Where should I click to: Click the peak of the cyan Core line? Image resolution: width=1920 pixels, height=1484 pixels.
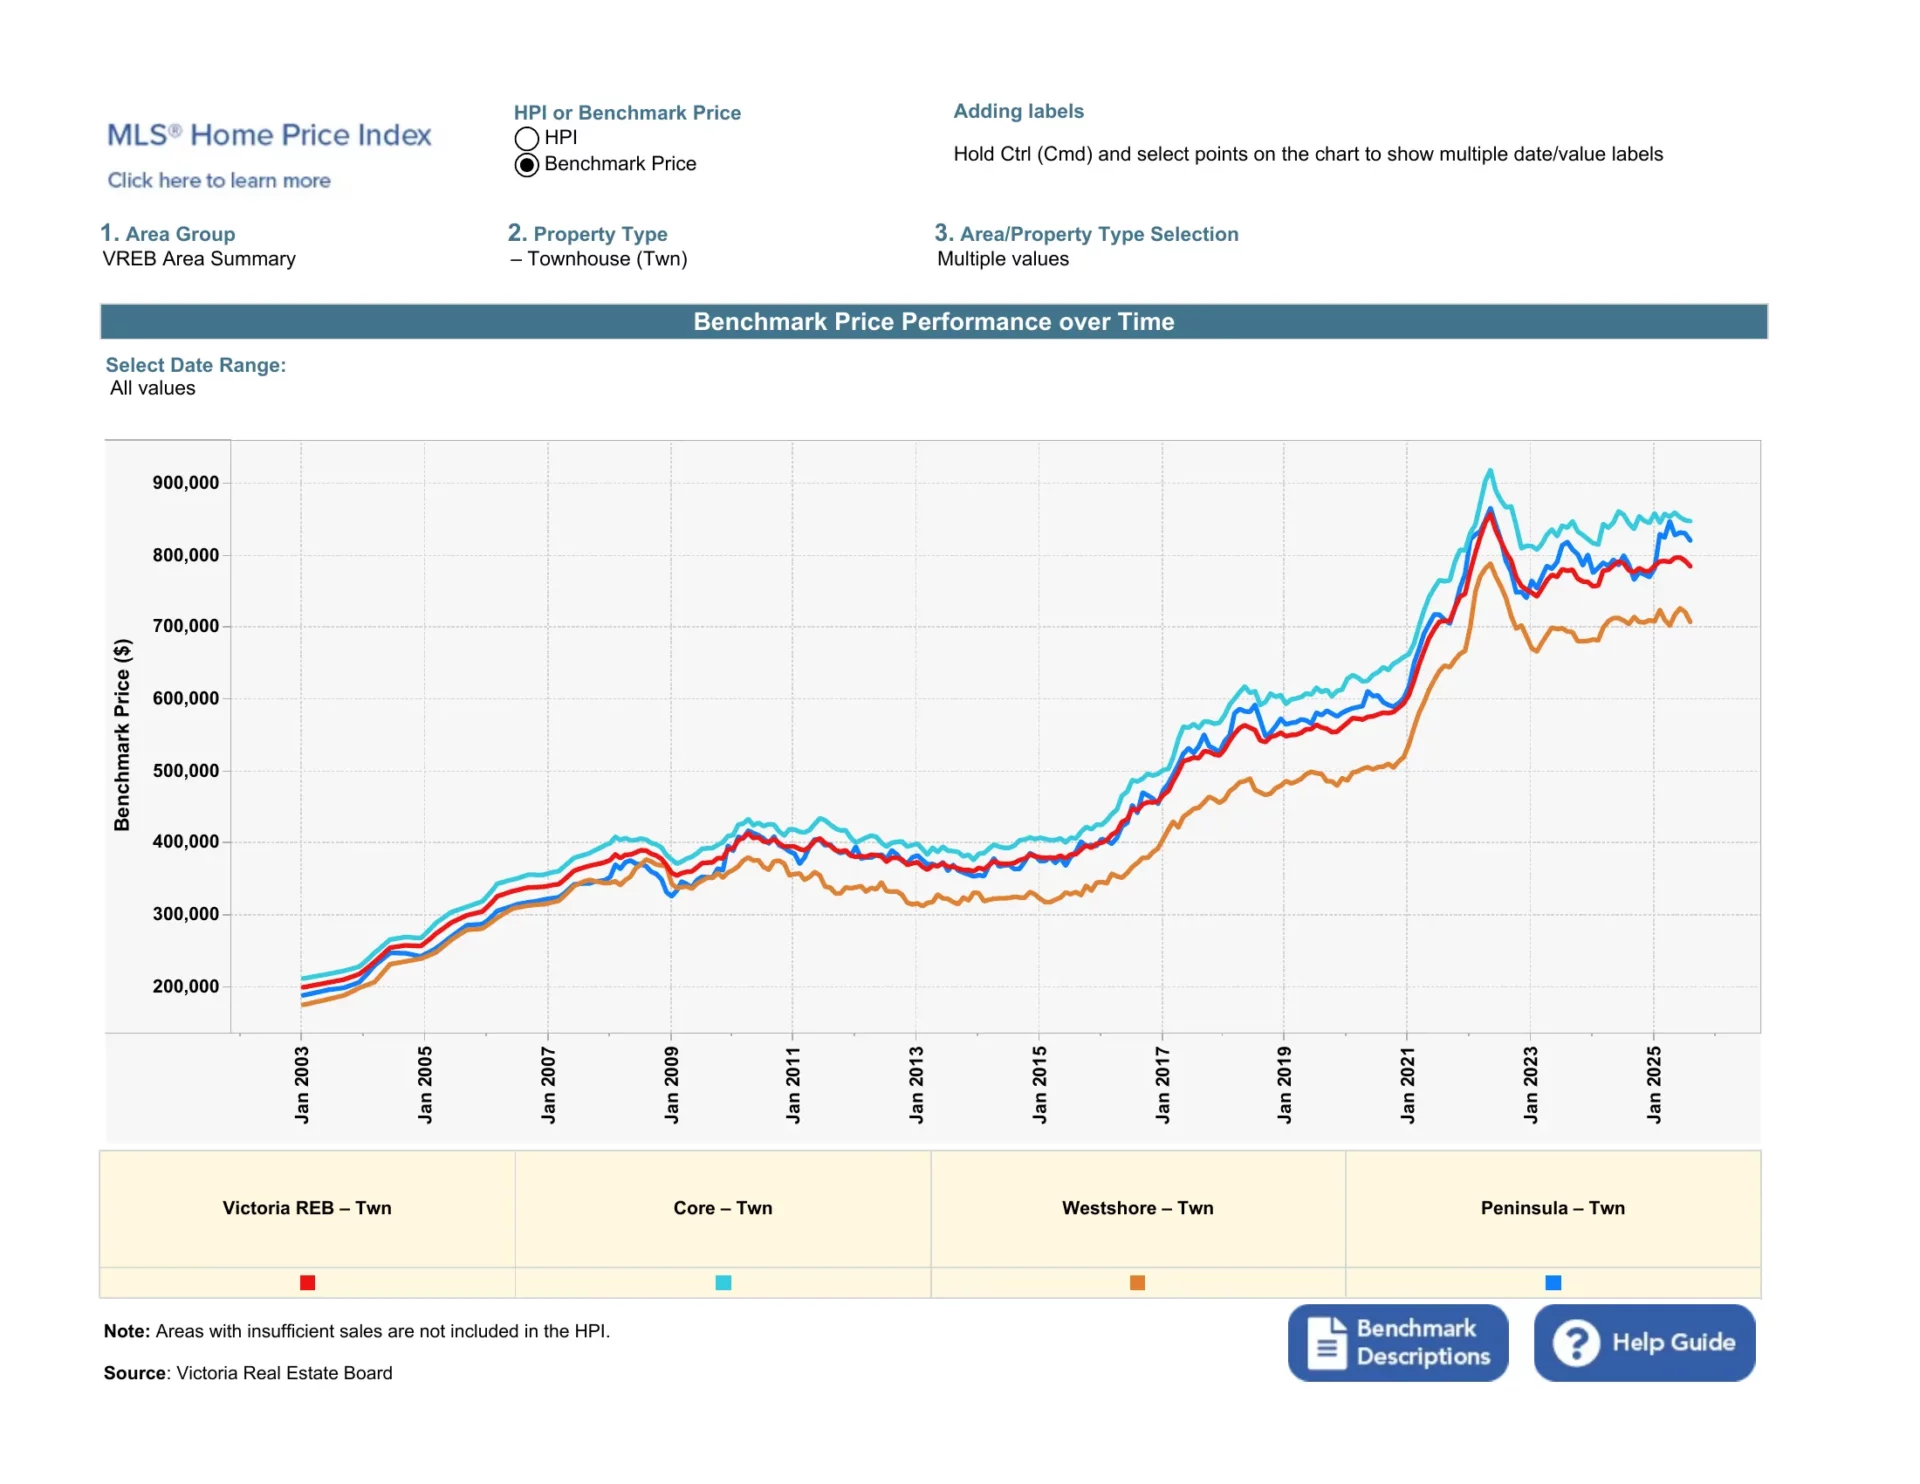(x=1490, y=470)
